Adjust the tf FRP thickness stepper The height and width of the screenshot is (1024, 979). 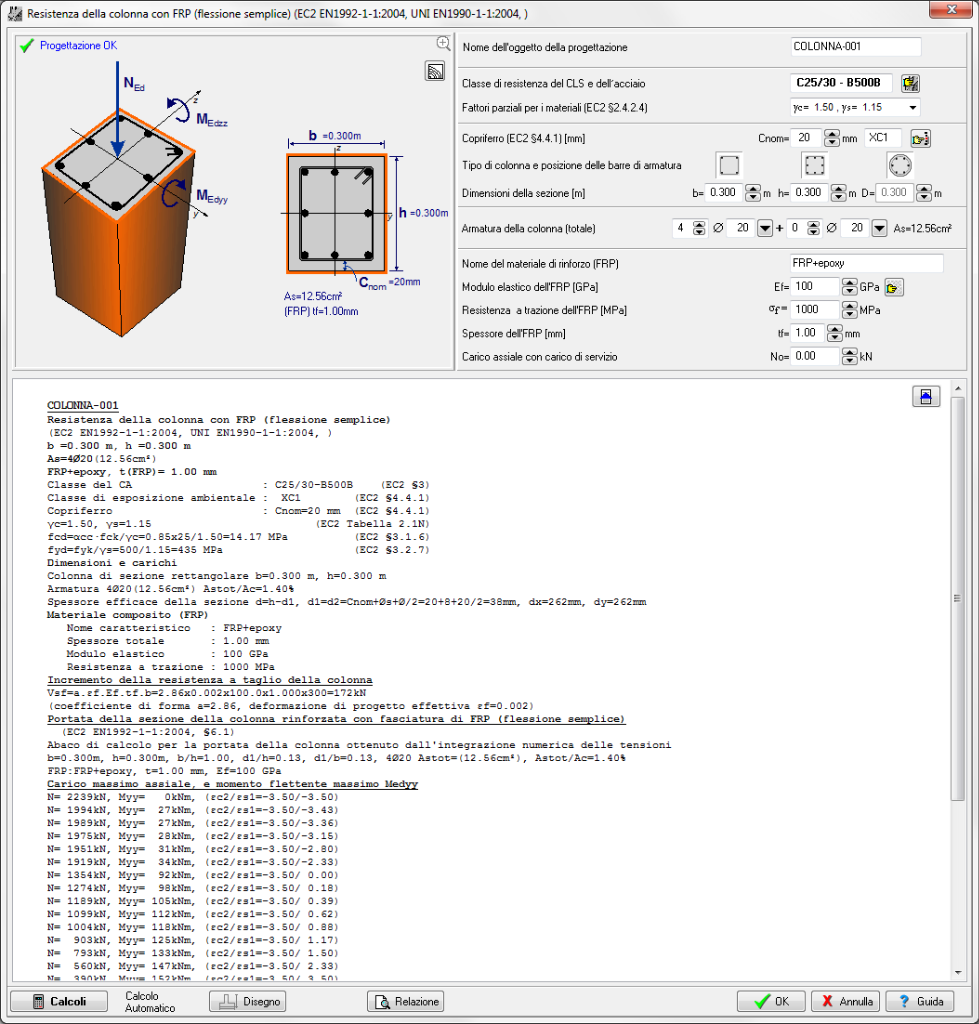pyautogui.click(x=834, y=334)
